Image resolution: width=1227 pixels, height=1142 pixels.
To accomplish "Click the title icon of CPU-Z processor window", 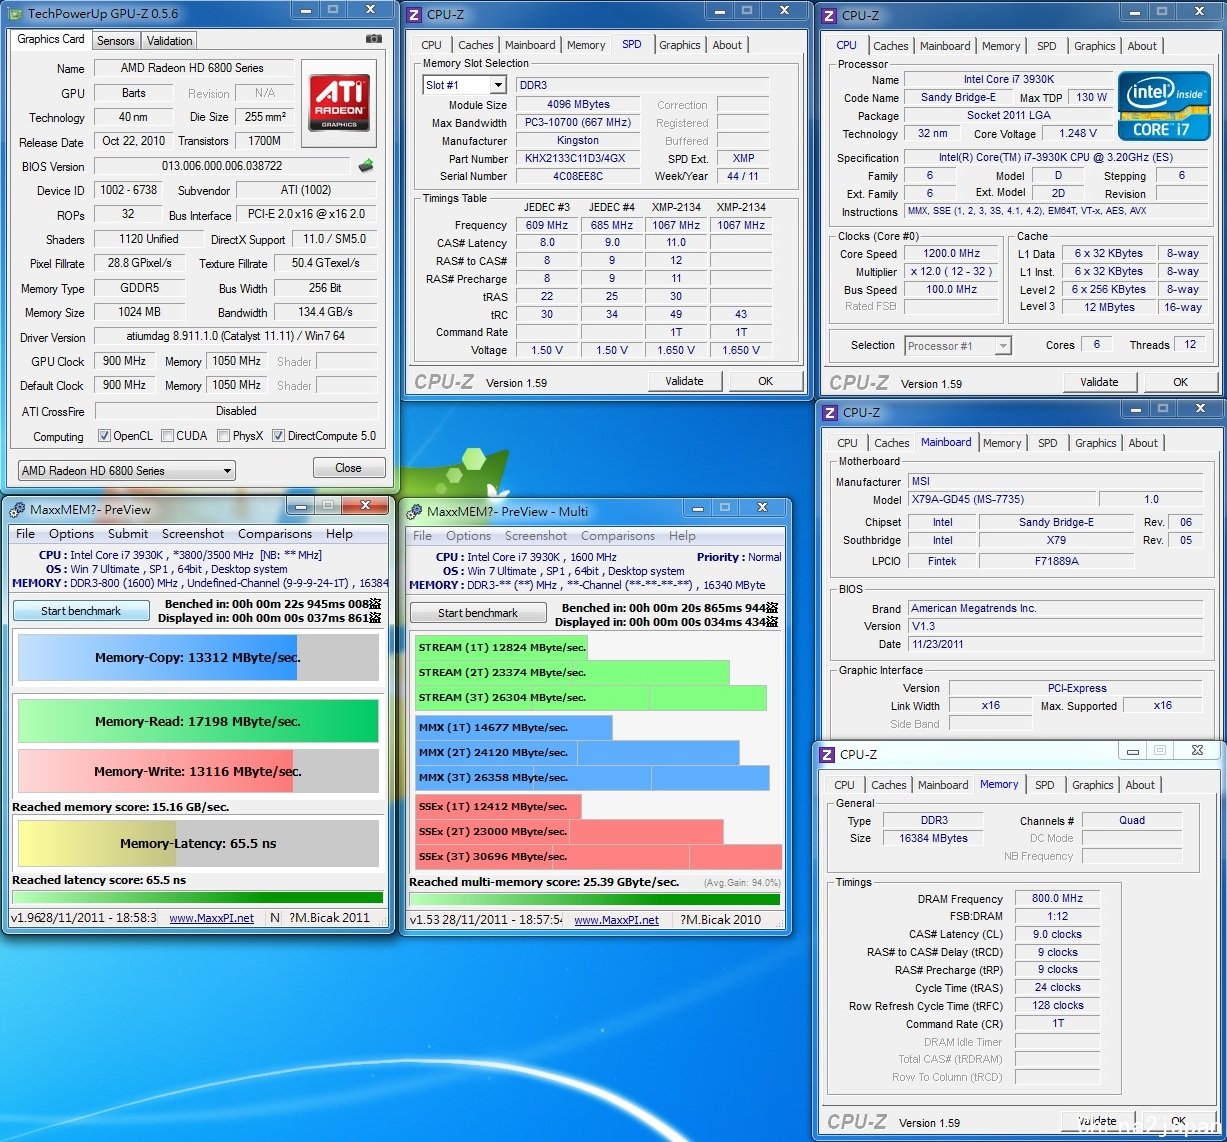I will tap(829, 16).
